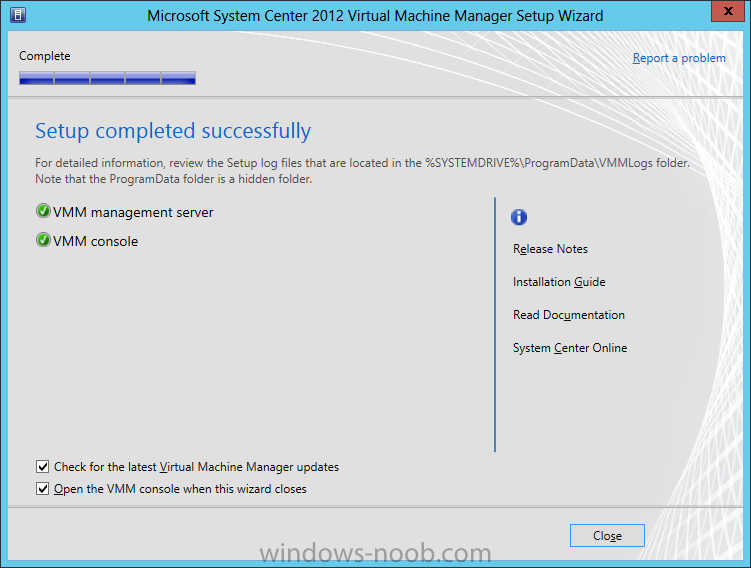This screenshot has height=568, width=751.
Task: Click the Complete status label
Action: tap(45, 56)
